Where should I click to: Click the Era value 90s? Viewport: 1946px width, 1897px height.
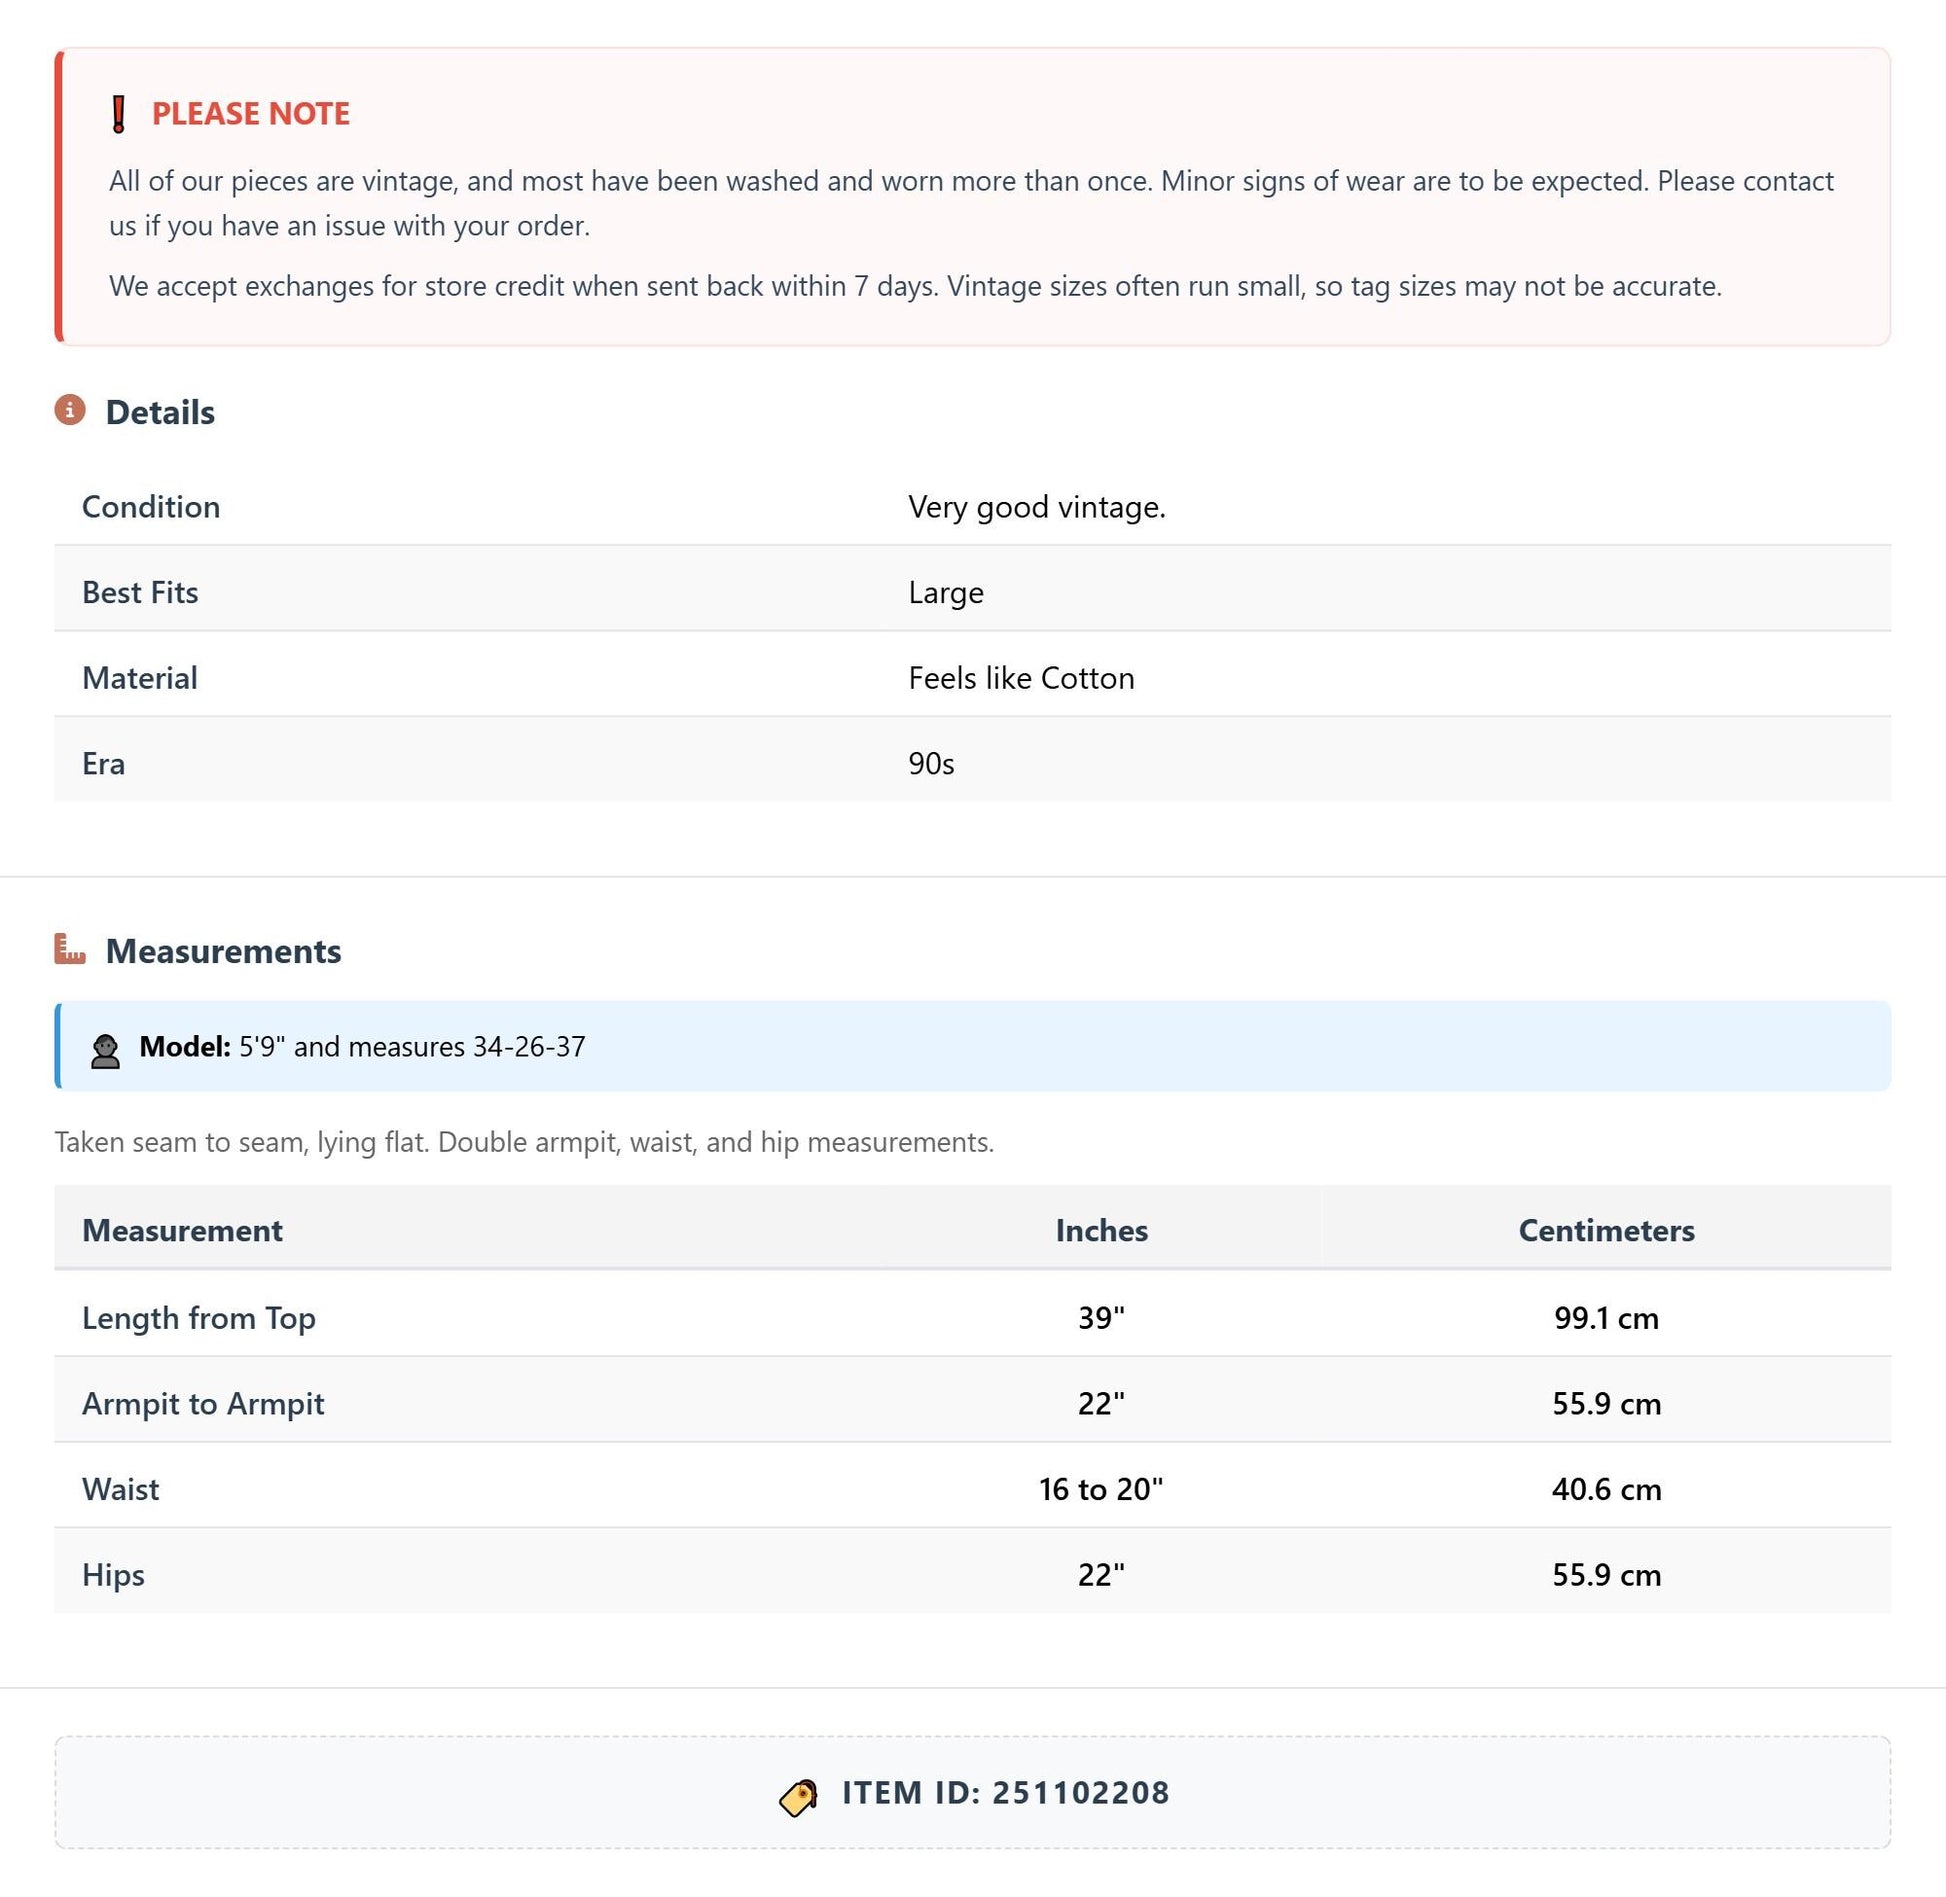point(931,764)
